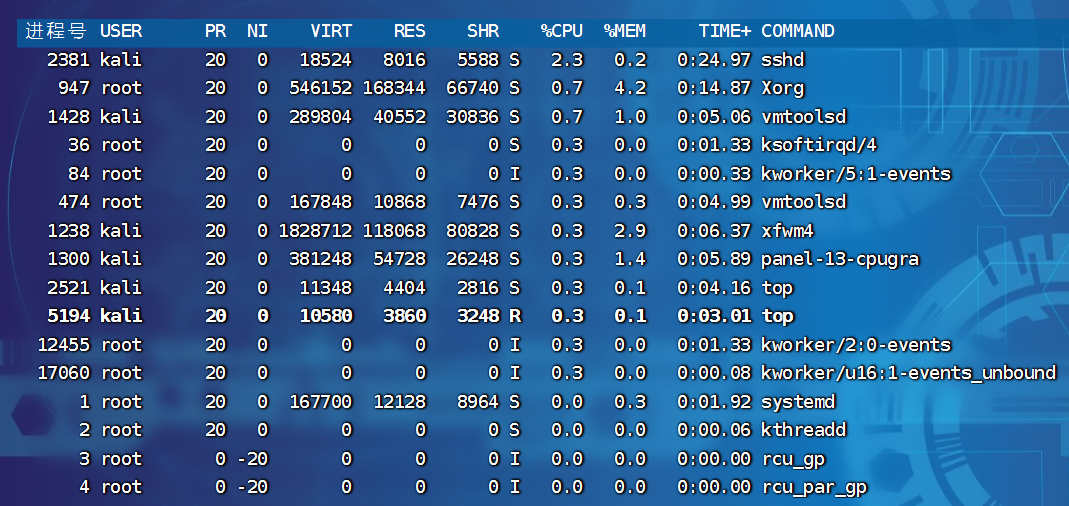Click the USER column header
The image size is (1069, 506).
tap(121, 31)
